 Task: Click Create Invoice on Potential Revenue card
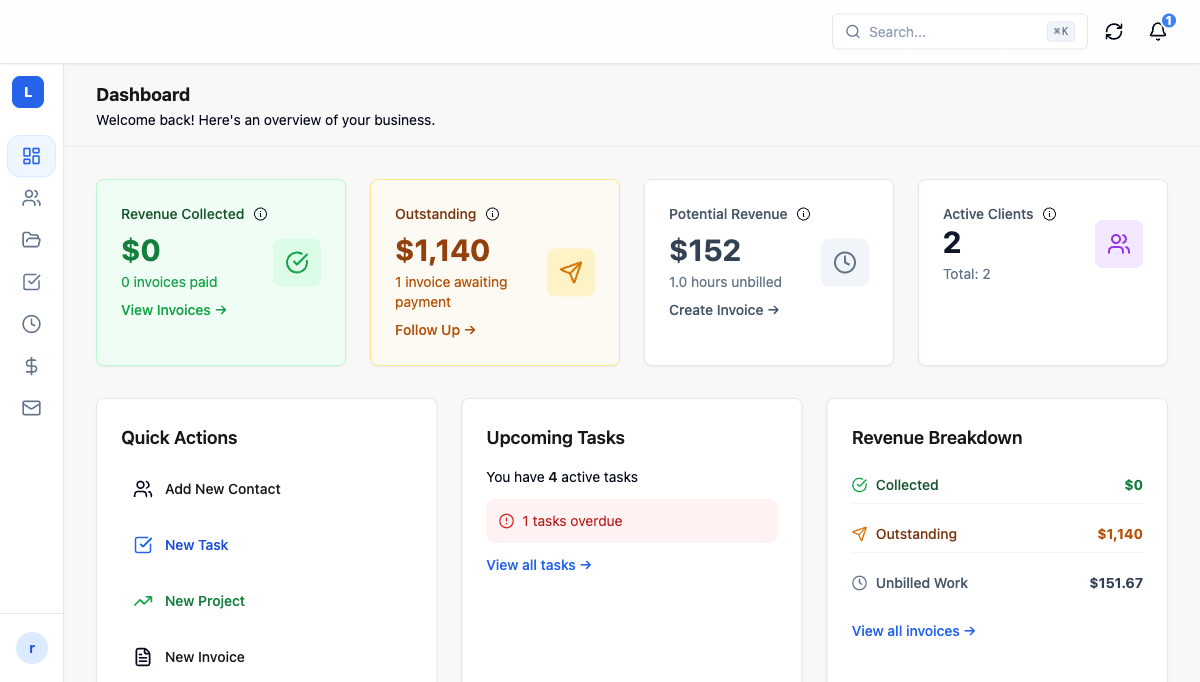724,310
